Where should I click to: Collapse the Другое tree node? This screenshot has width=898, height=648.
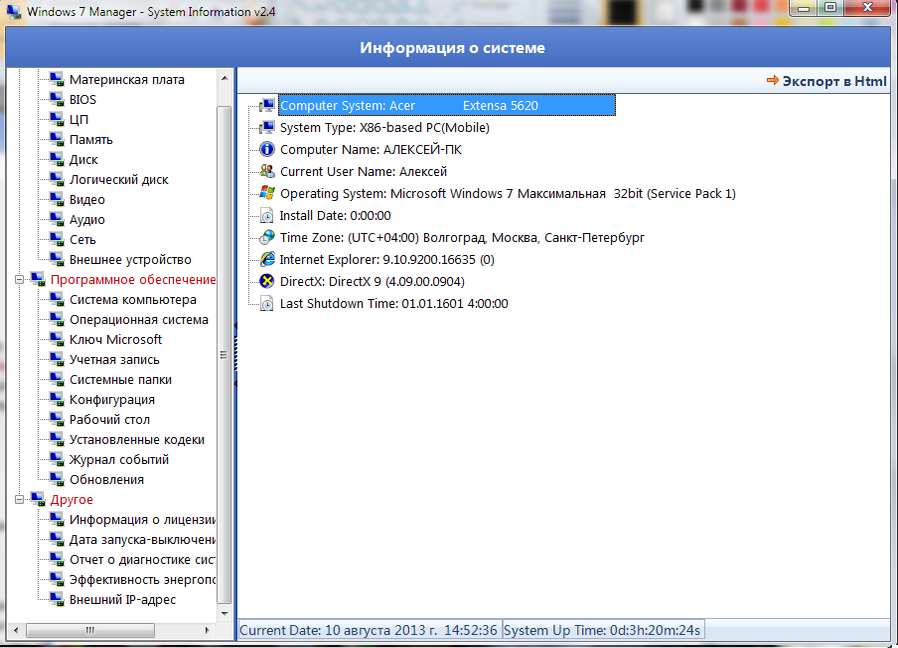[19, 500]
